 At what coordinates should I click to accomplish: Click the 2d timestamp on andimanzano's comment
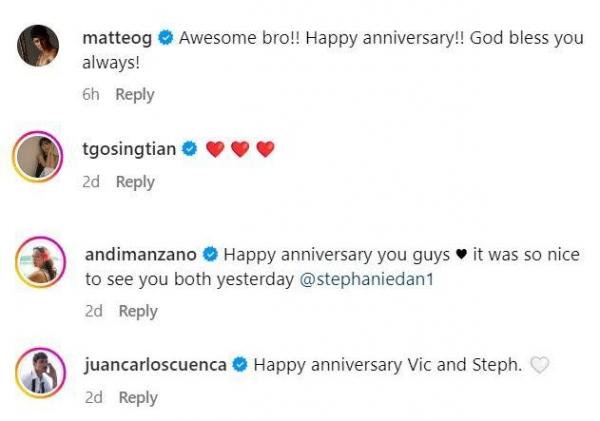[94, 311]
